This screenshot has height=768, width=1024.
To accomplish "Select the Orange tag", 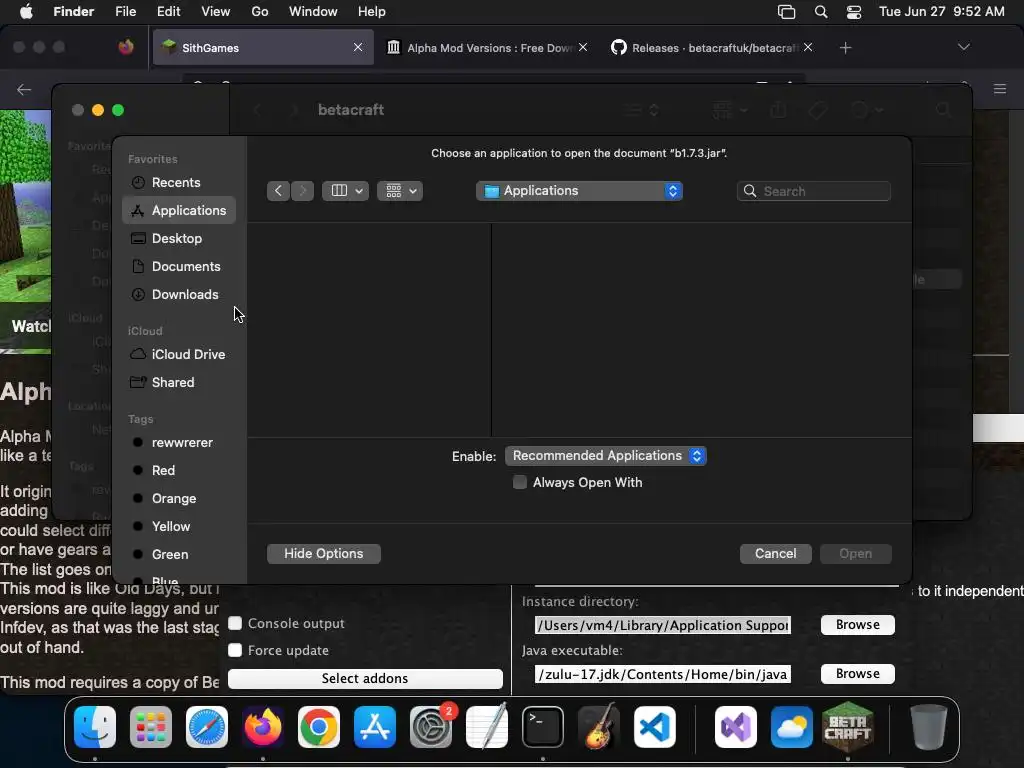I will 179,499.
